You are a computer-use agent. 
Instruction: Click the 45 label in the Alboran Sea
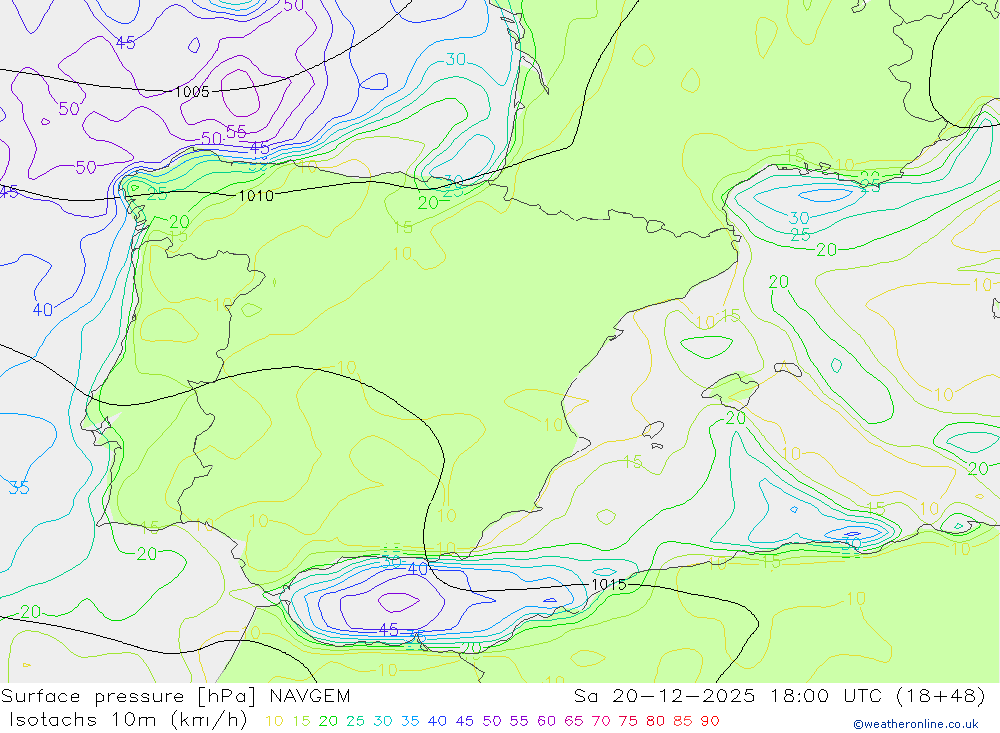point(388,630)
